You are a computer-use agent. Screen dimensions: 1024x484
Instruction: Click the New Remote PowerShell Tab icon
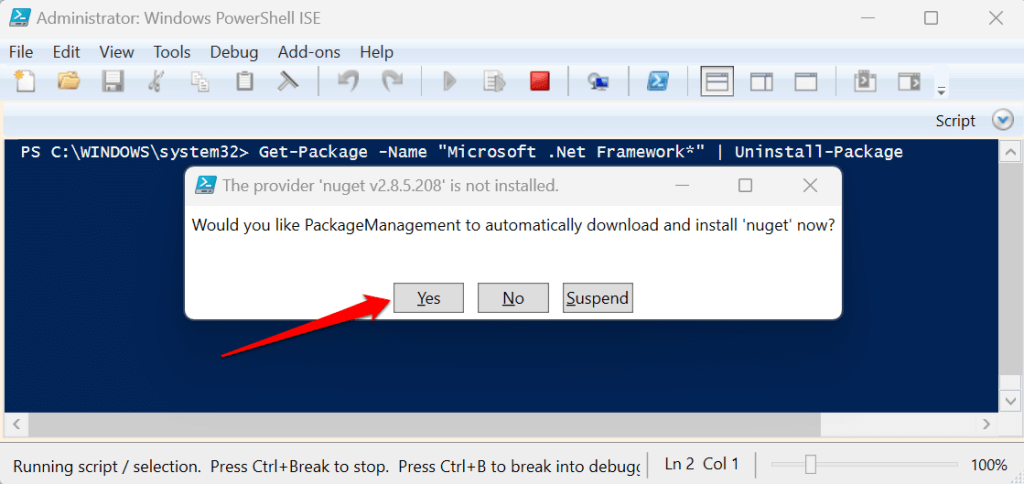pos(599,82)
